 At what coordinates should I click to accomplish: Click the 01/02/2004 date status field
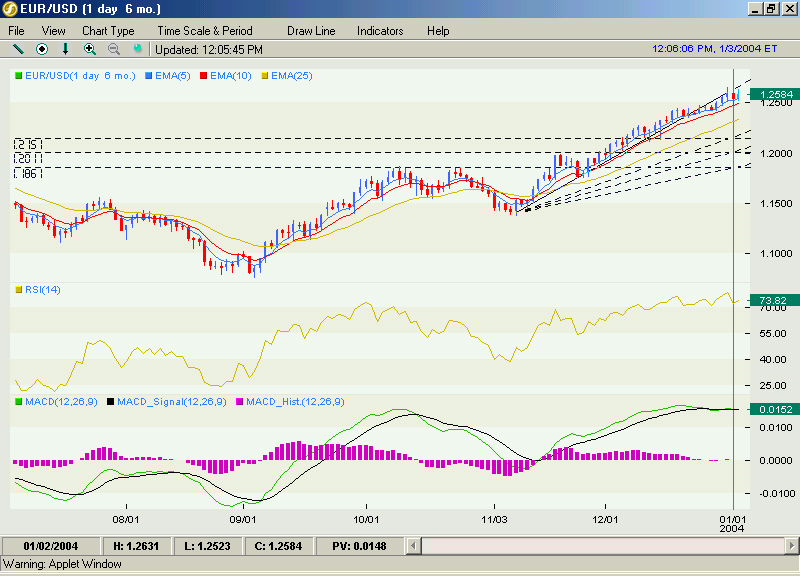pyautogui.click(x=51, y=546)
